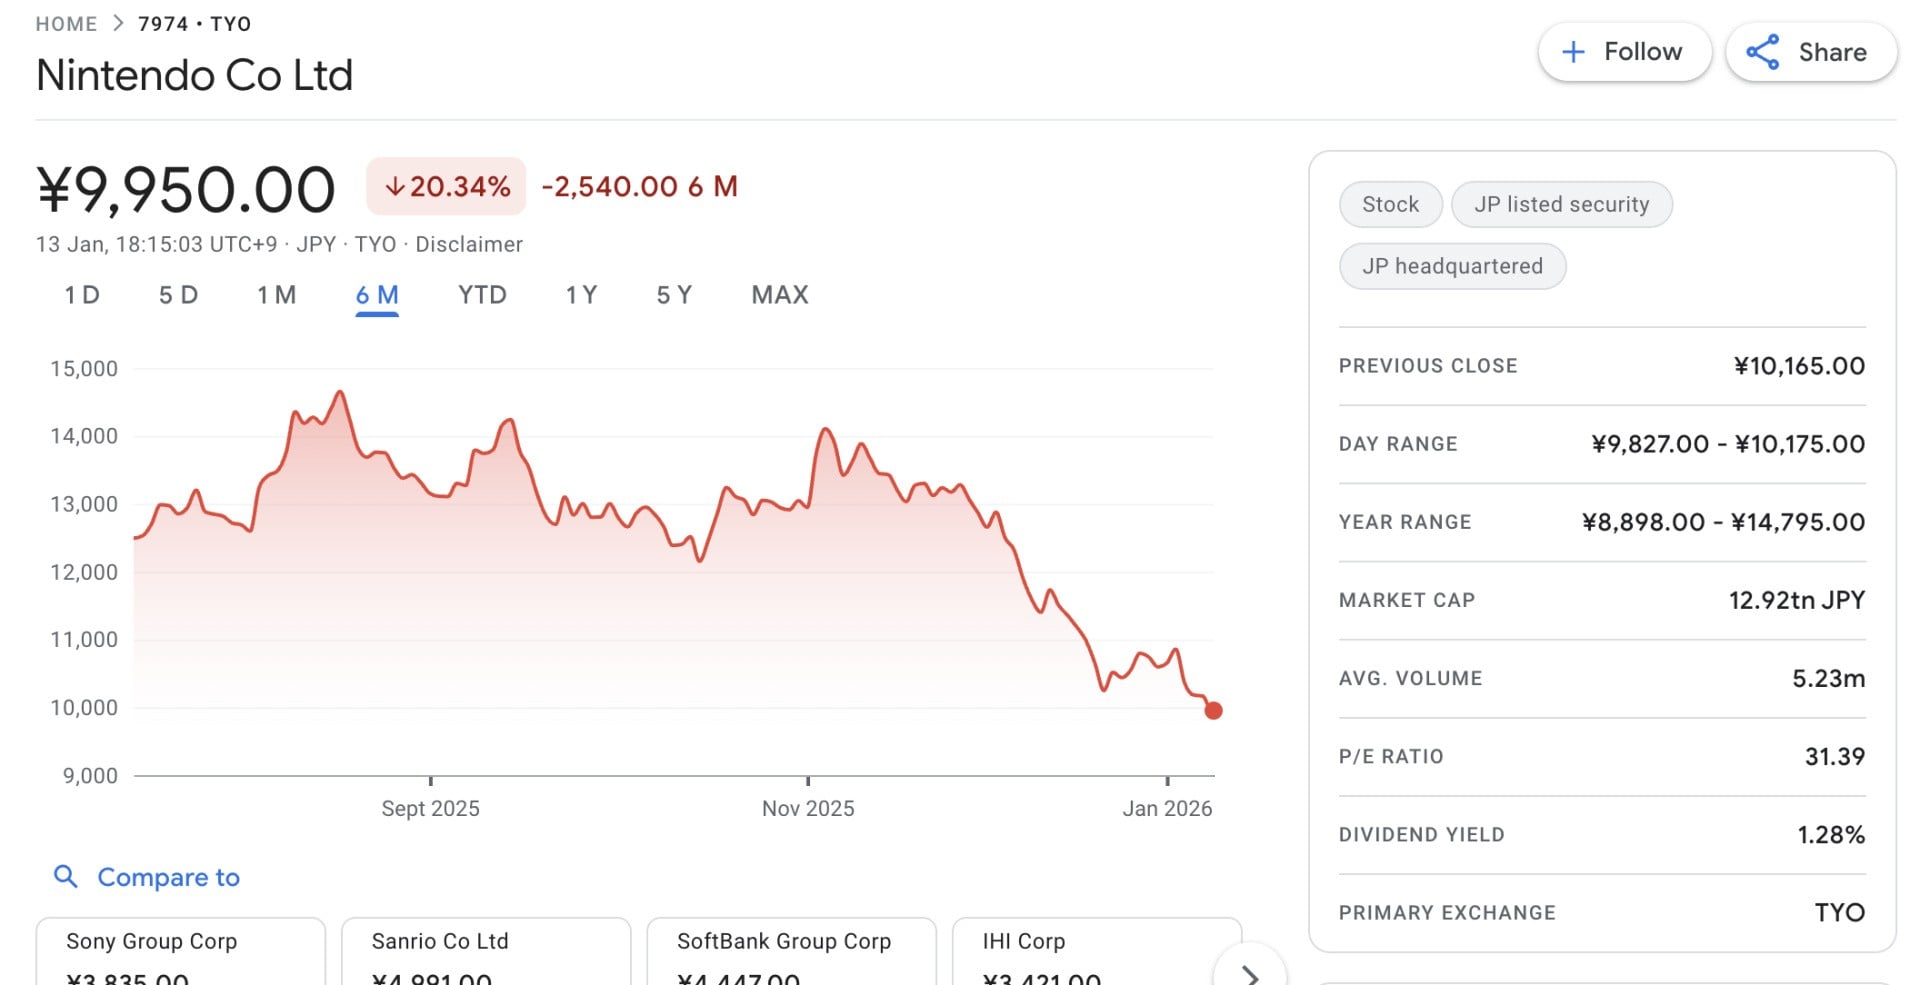Switch to 5 Y chart range

674,295
